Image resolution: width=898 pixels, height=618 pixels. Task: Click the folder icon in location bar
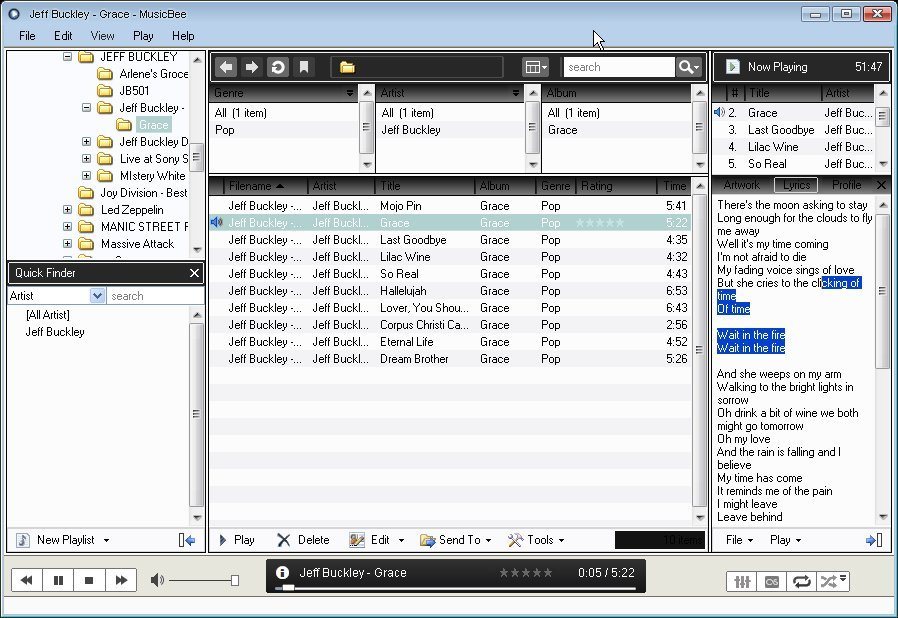pyautogui.click(x=347, y=68)
